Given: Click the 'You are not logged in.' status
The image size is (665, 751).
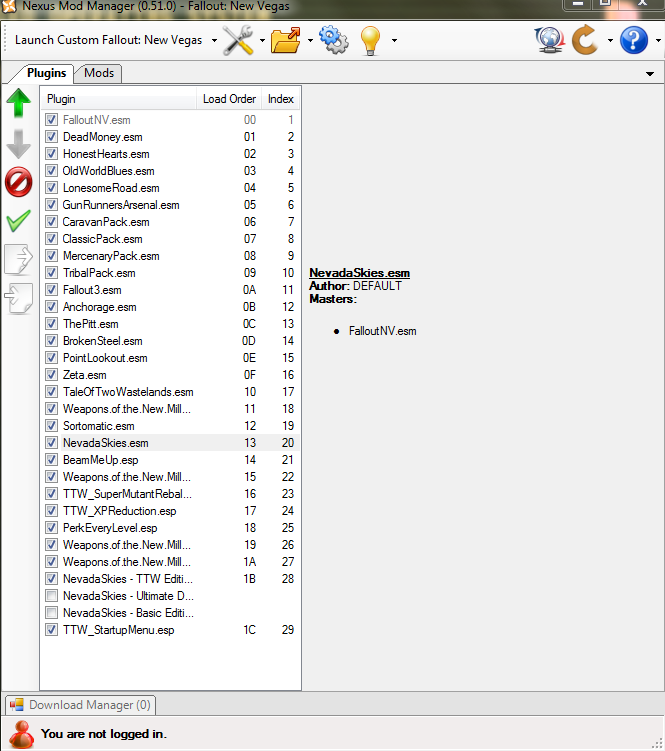Looking at the screenshot, I should point(104,734).
